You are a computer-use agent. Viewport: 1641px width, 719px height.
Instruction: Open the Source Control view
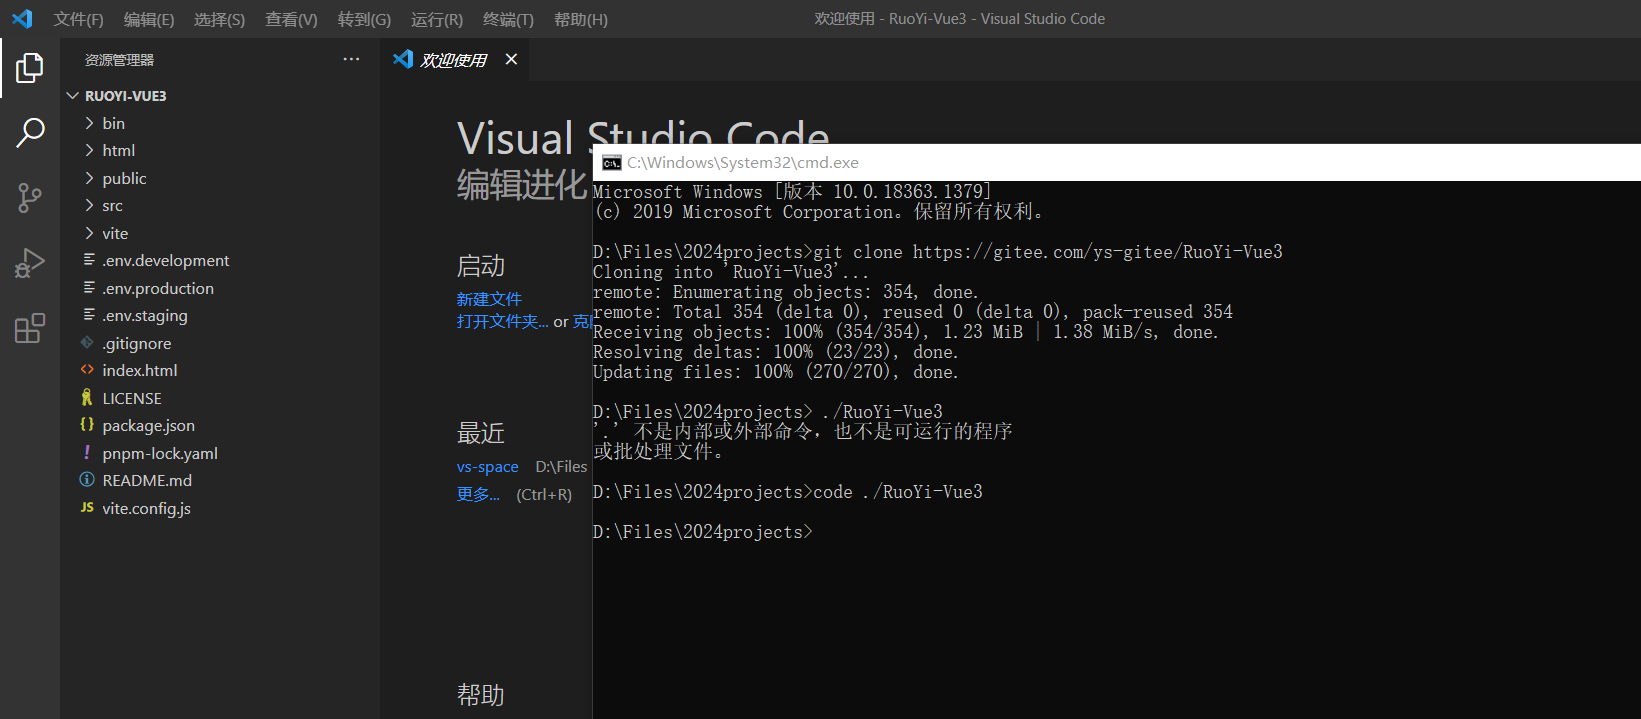(30, 197)
